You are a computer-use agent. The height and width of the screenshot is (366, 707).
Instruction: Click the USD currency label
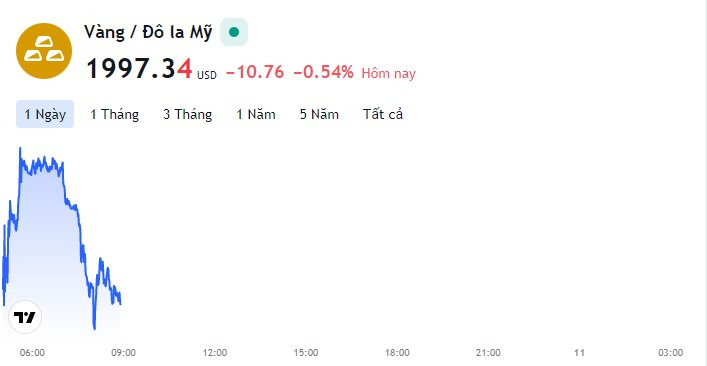tap(207, 76)
